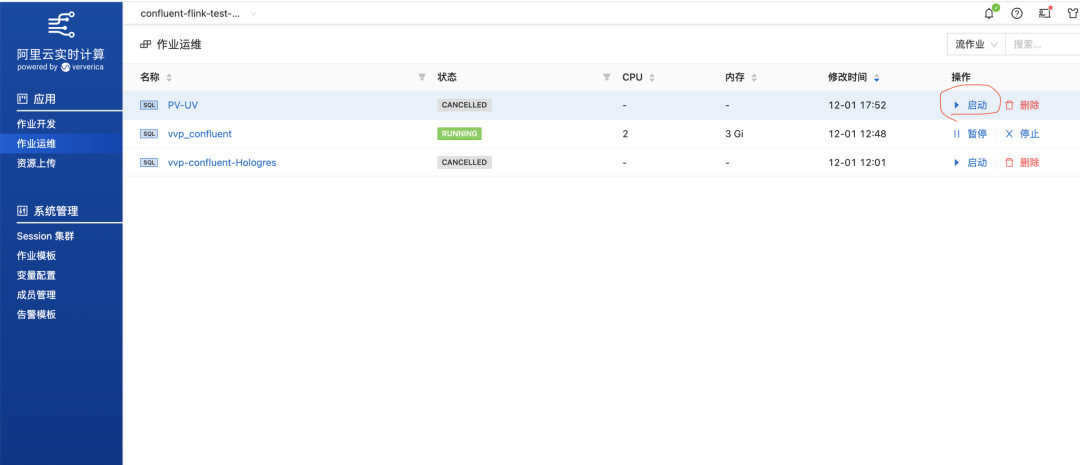Click the 搜索 search input field
1080x465 pixels.
(1042, 44)
